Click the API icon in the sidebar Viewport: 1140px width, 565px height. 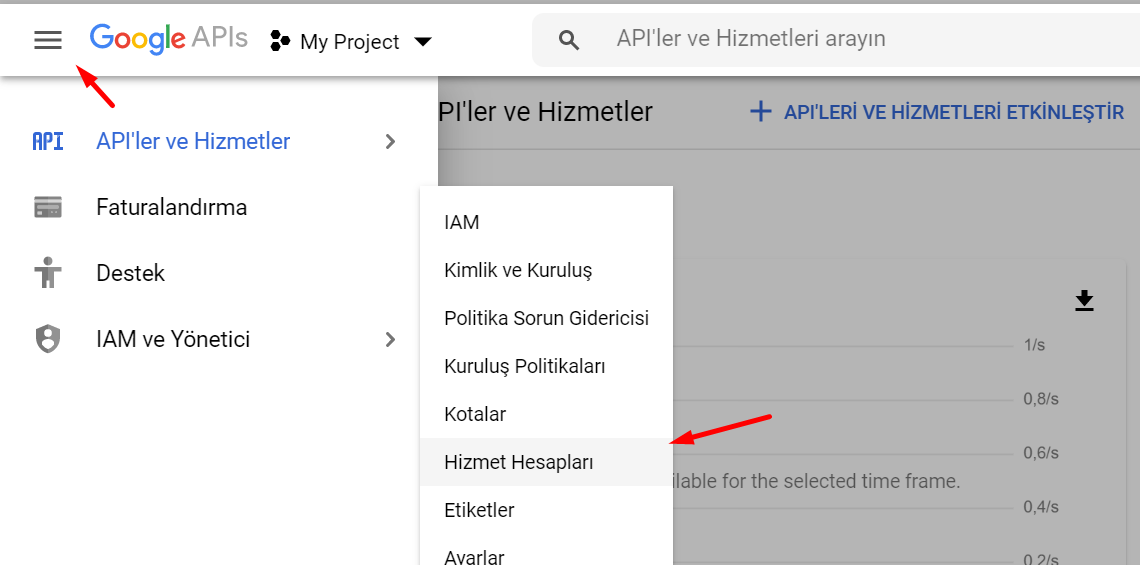pos(48,141)
